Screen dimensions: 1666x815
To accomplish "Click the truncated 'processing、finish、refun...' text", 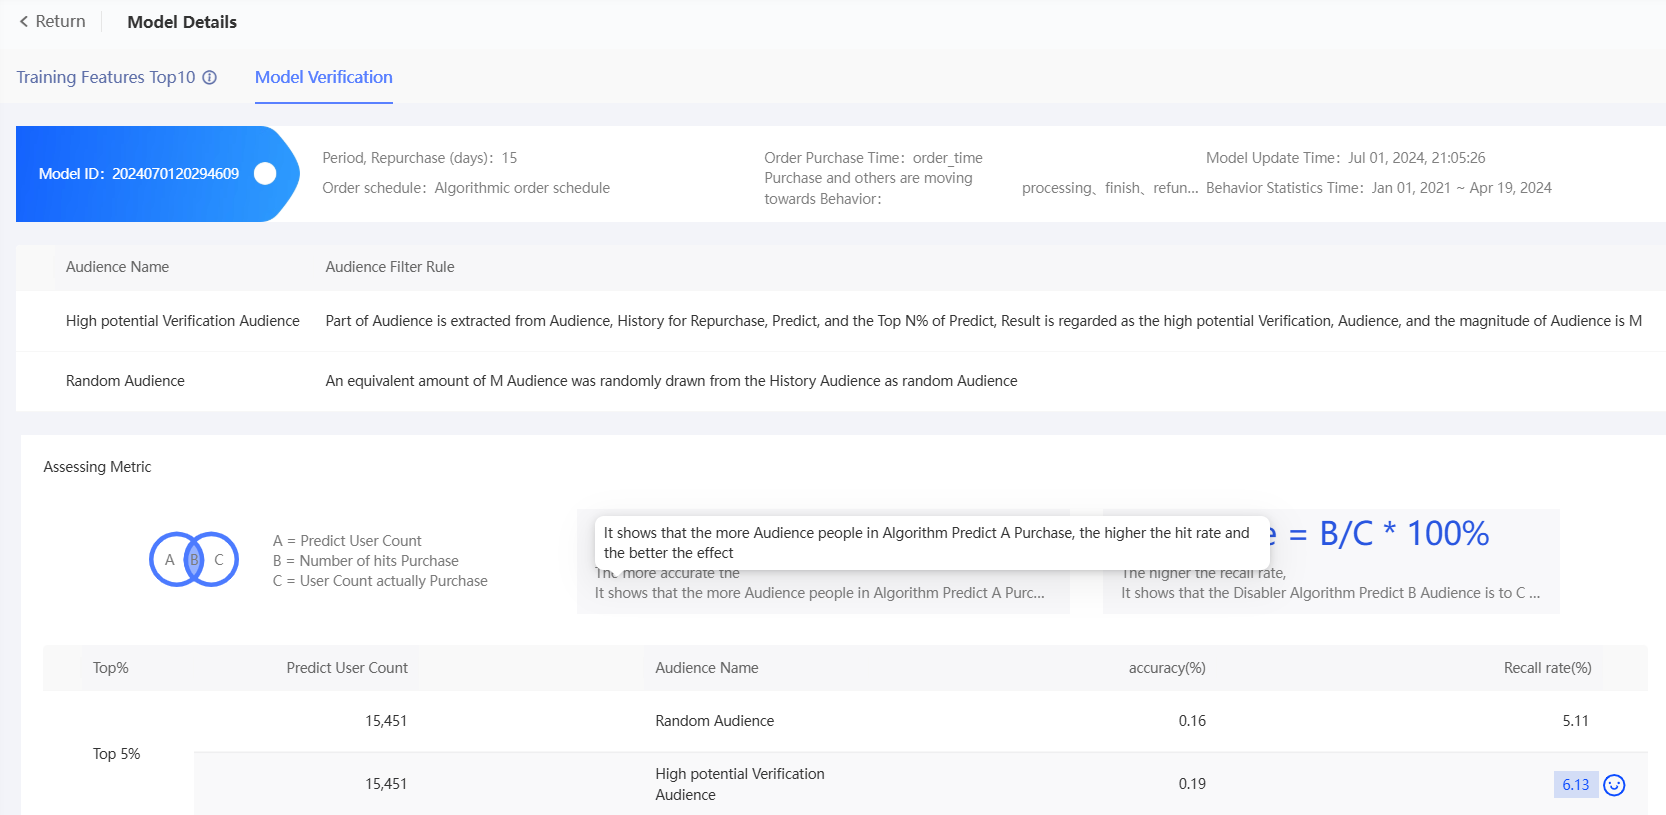I will point(1110,188).
